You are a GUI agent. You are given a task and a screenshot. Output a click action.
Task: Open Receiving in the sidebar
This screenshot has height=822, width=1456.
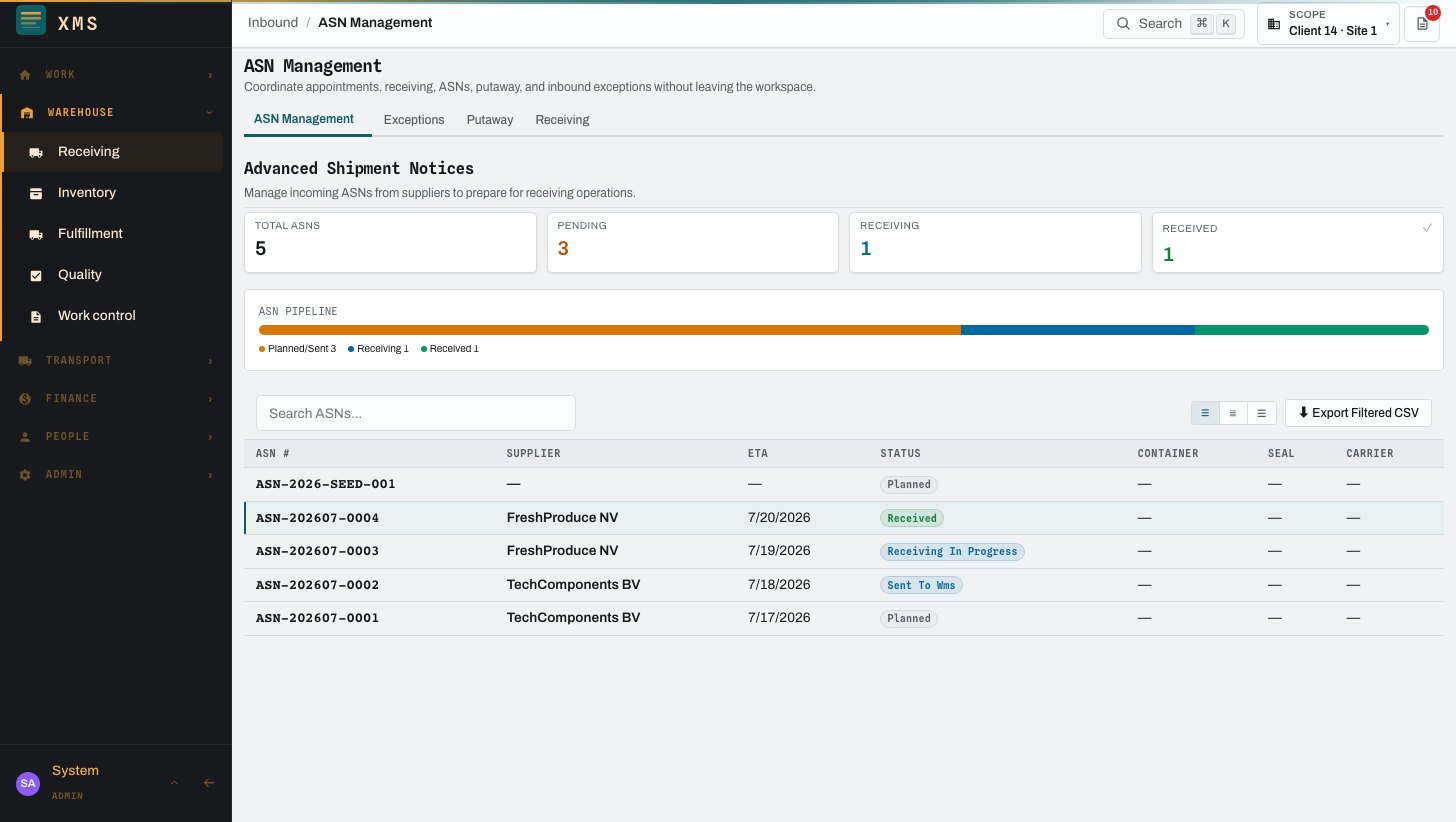coord(113,152)
